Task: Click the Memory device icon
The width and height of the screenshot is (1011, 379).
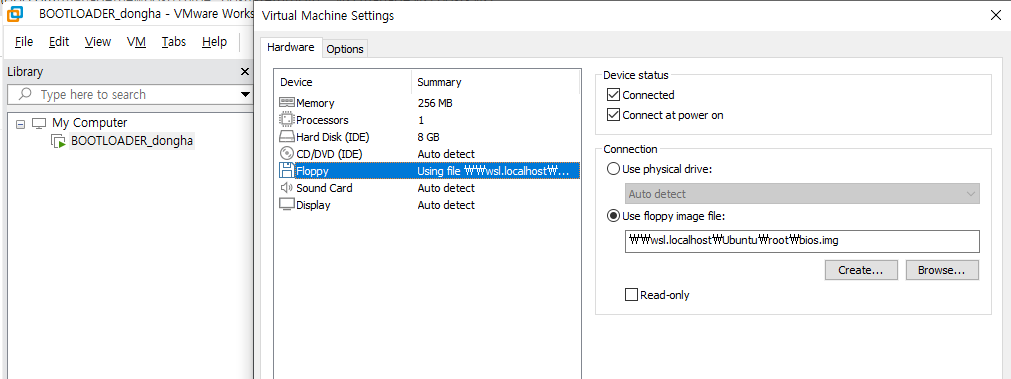Action: point(287,103)
